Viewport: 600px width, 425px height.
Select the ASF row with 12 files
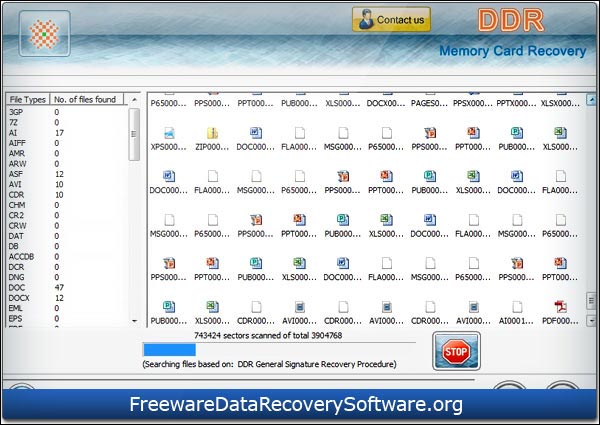tap(67, 174)
